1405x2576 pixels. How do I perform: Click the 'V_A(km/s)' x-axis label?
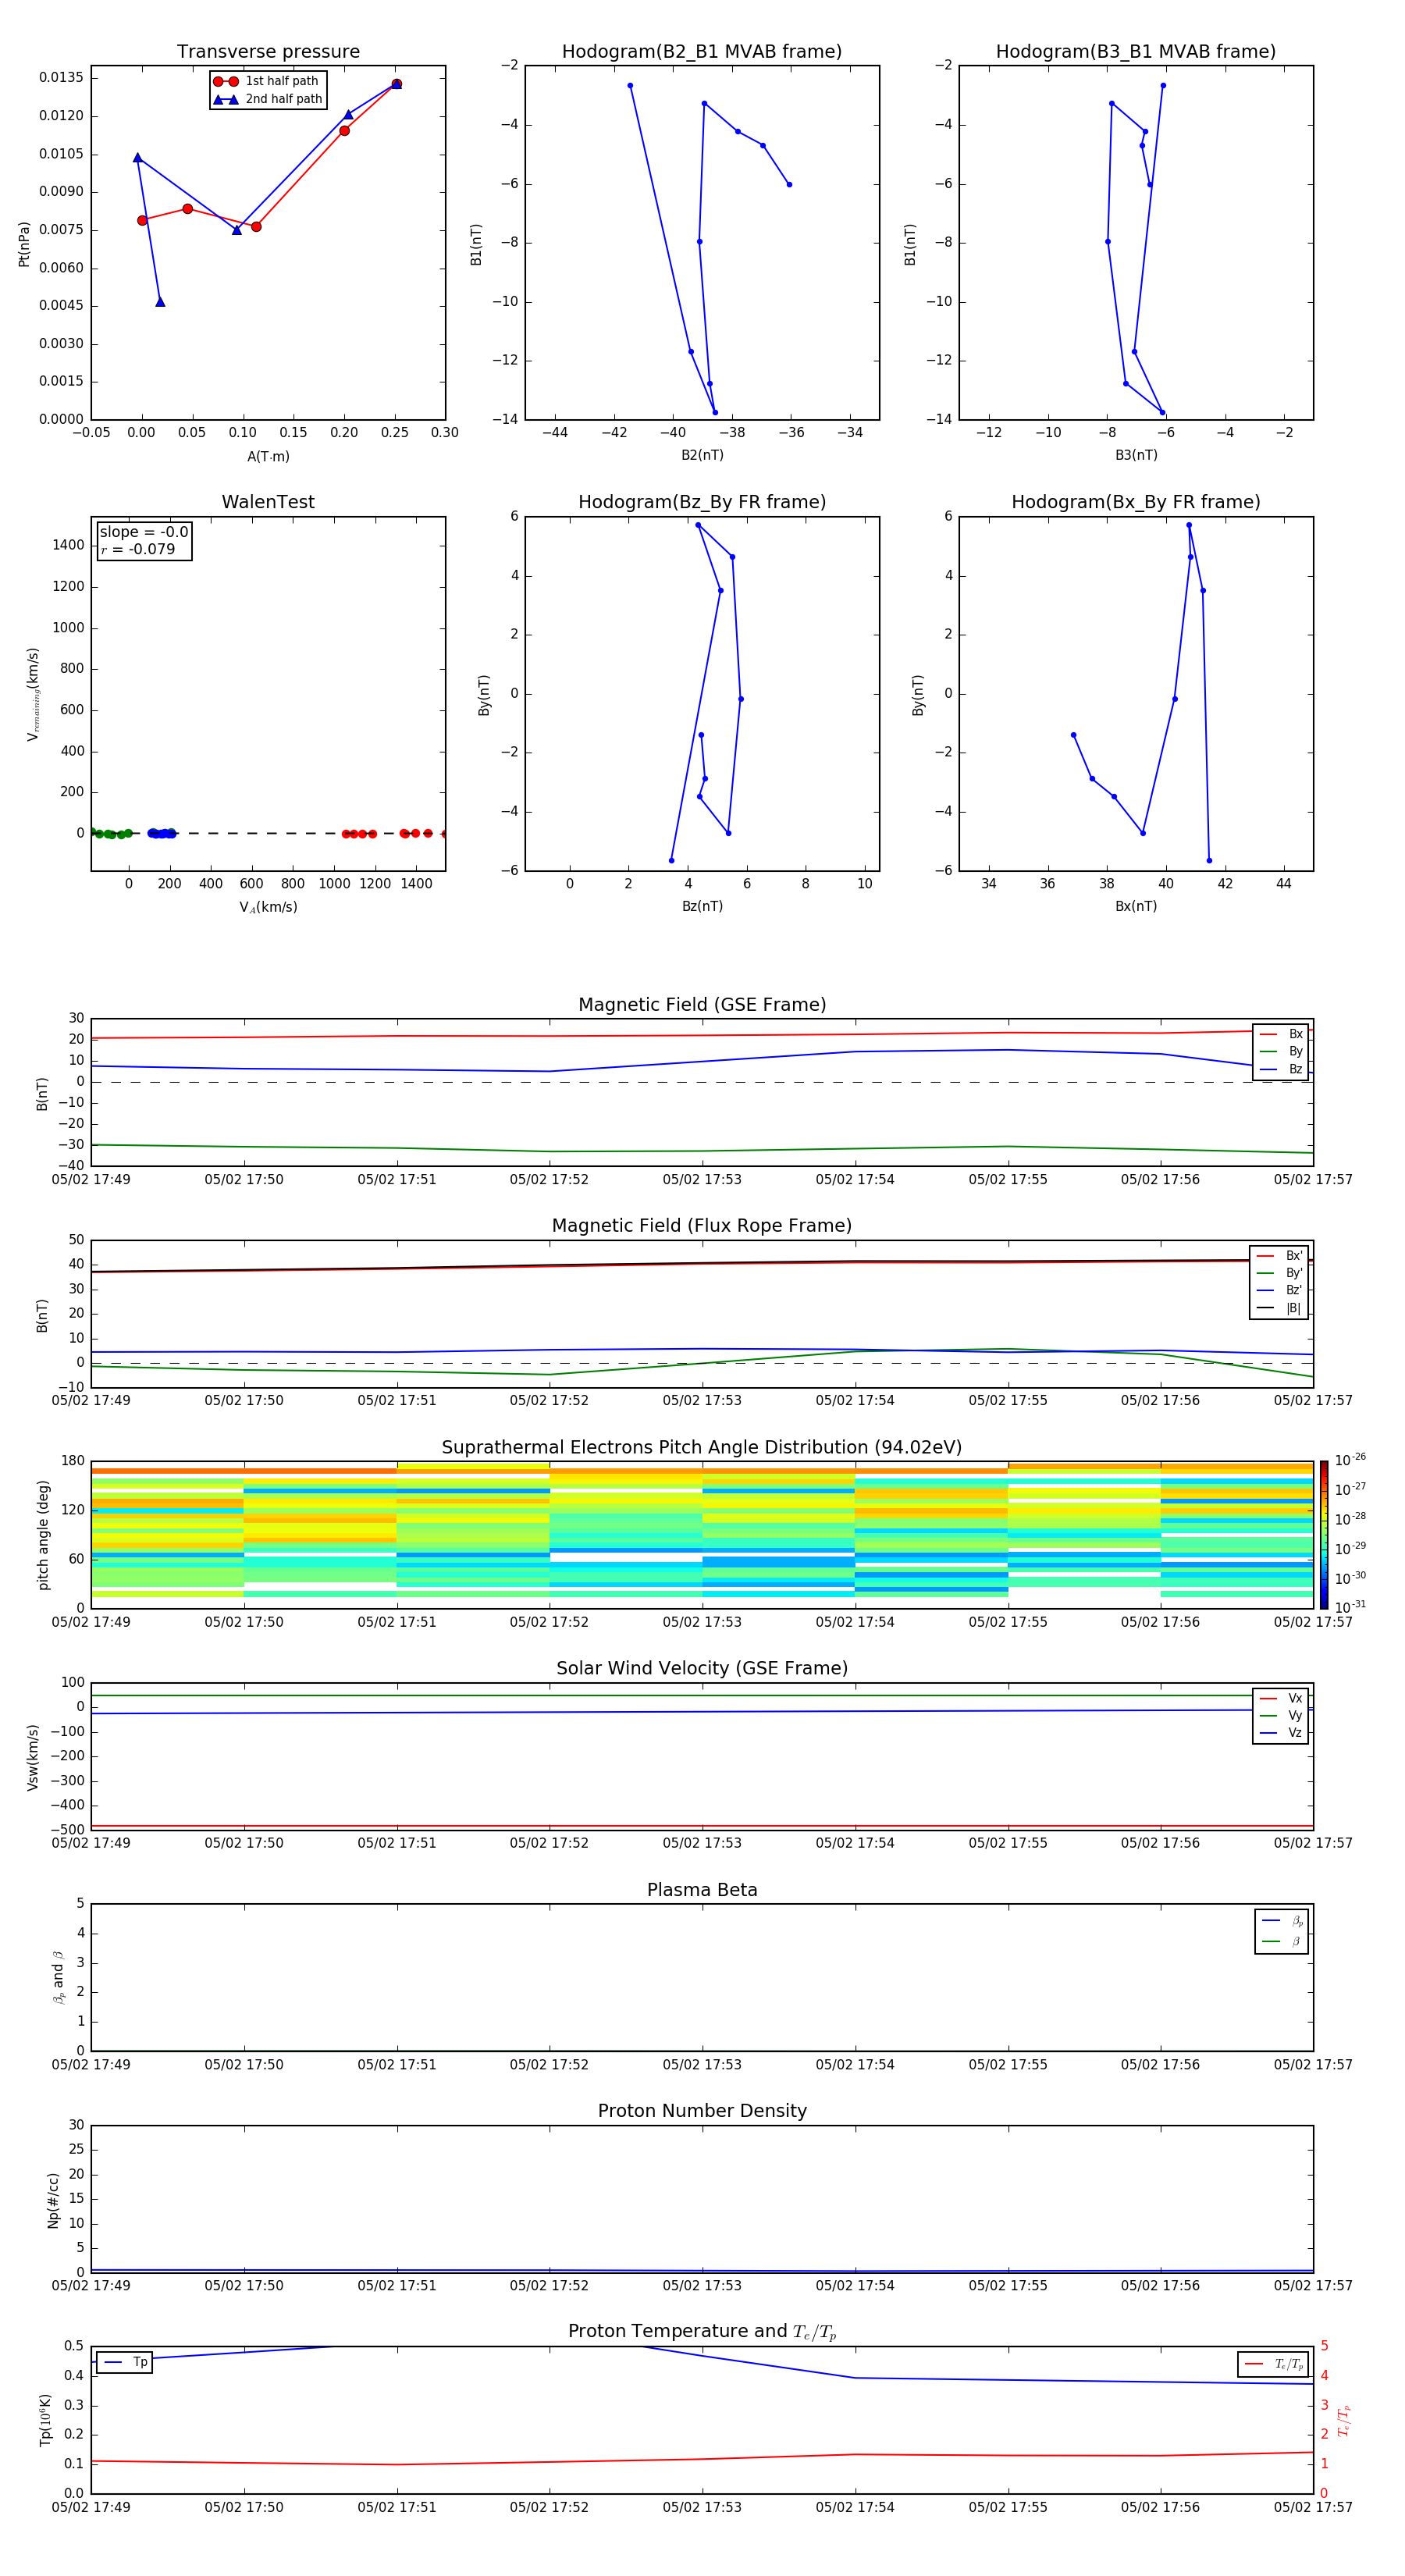tap(268, 908)
